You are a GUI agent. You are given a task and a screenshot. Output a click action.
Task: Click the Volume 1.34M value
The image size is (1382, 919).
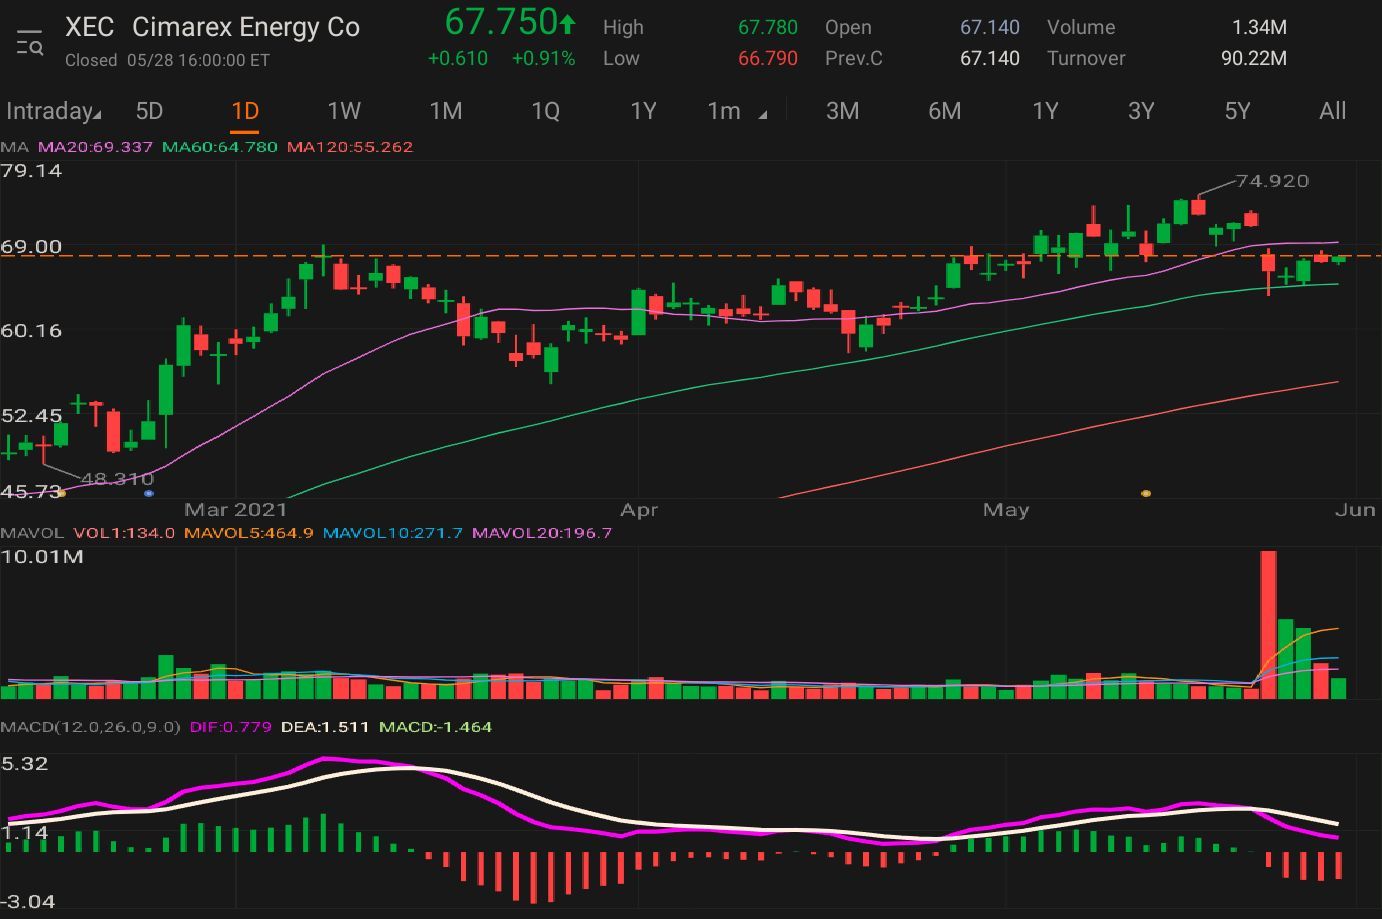click(1258, 28)
